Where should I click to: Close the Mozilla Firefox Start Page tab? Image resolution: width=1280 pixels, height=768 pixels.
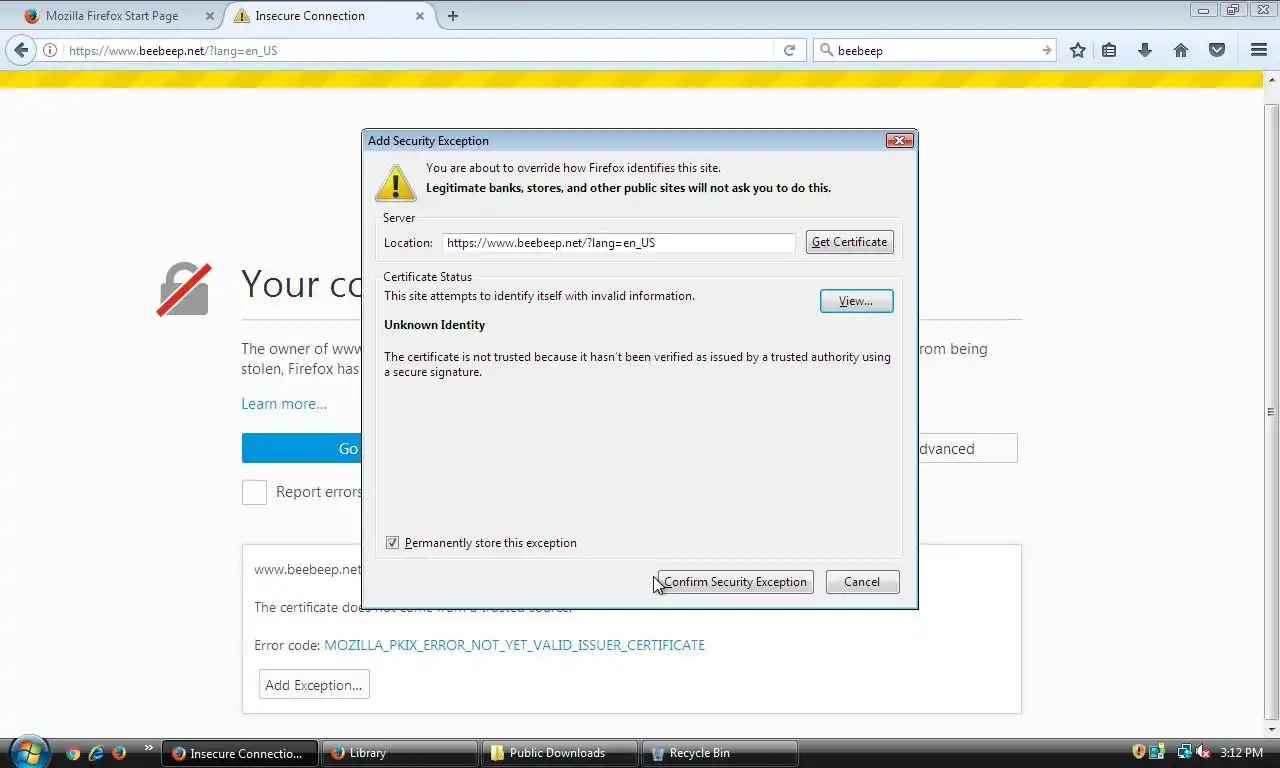coord(209,16)
